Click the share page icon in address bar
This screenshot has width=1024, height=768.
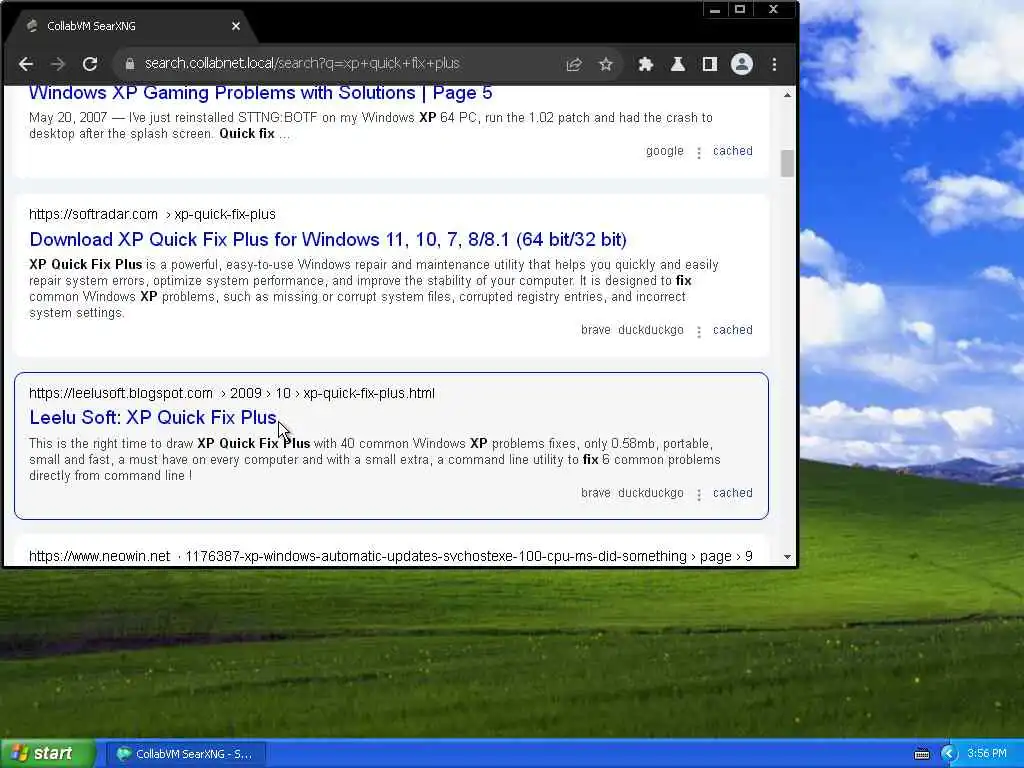pyautogui.click(x=573, y=64)
